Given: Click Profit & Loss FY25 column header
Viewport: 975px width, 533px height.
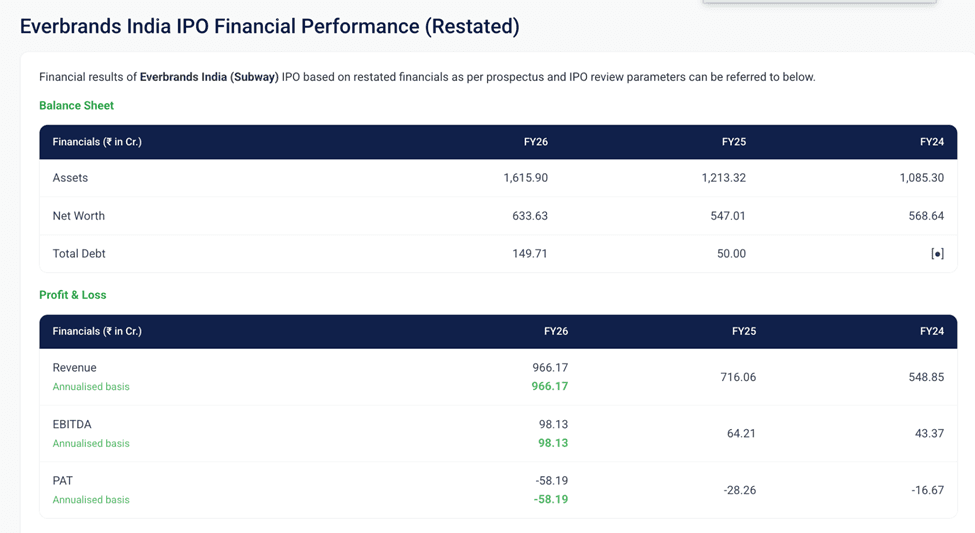Looking at the screenshot, I should pyautogui.click(x=744, y=331).
